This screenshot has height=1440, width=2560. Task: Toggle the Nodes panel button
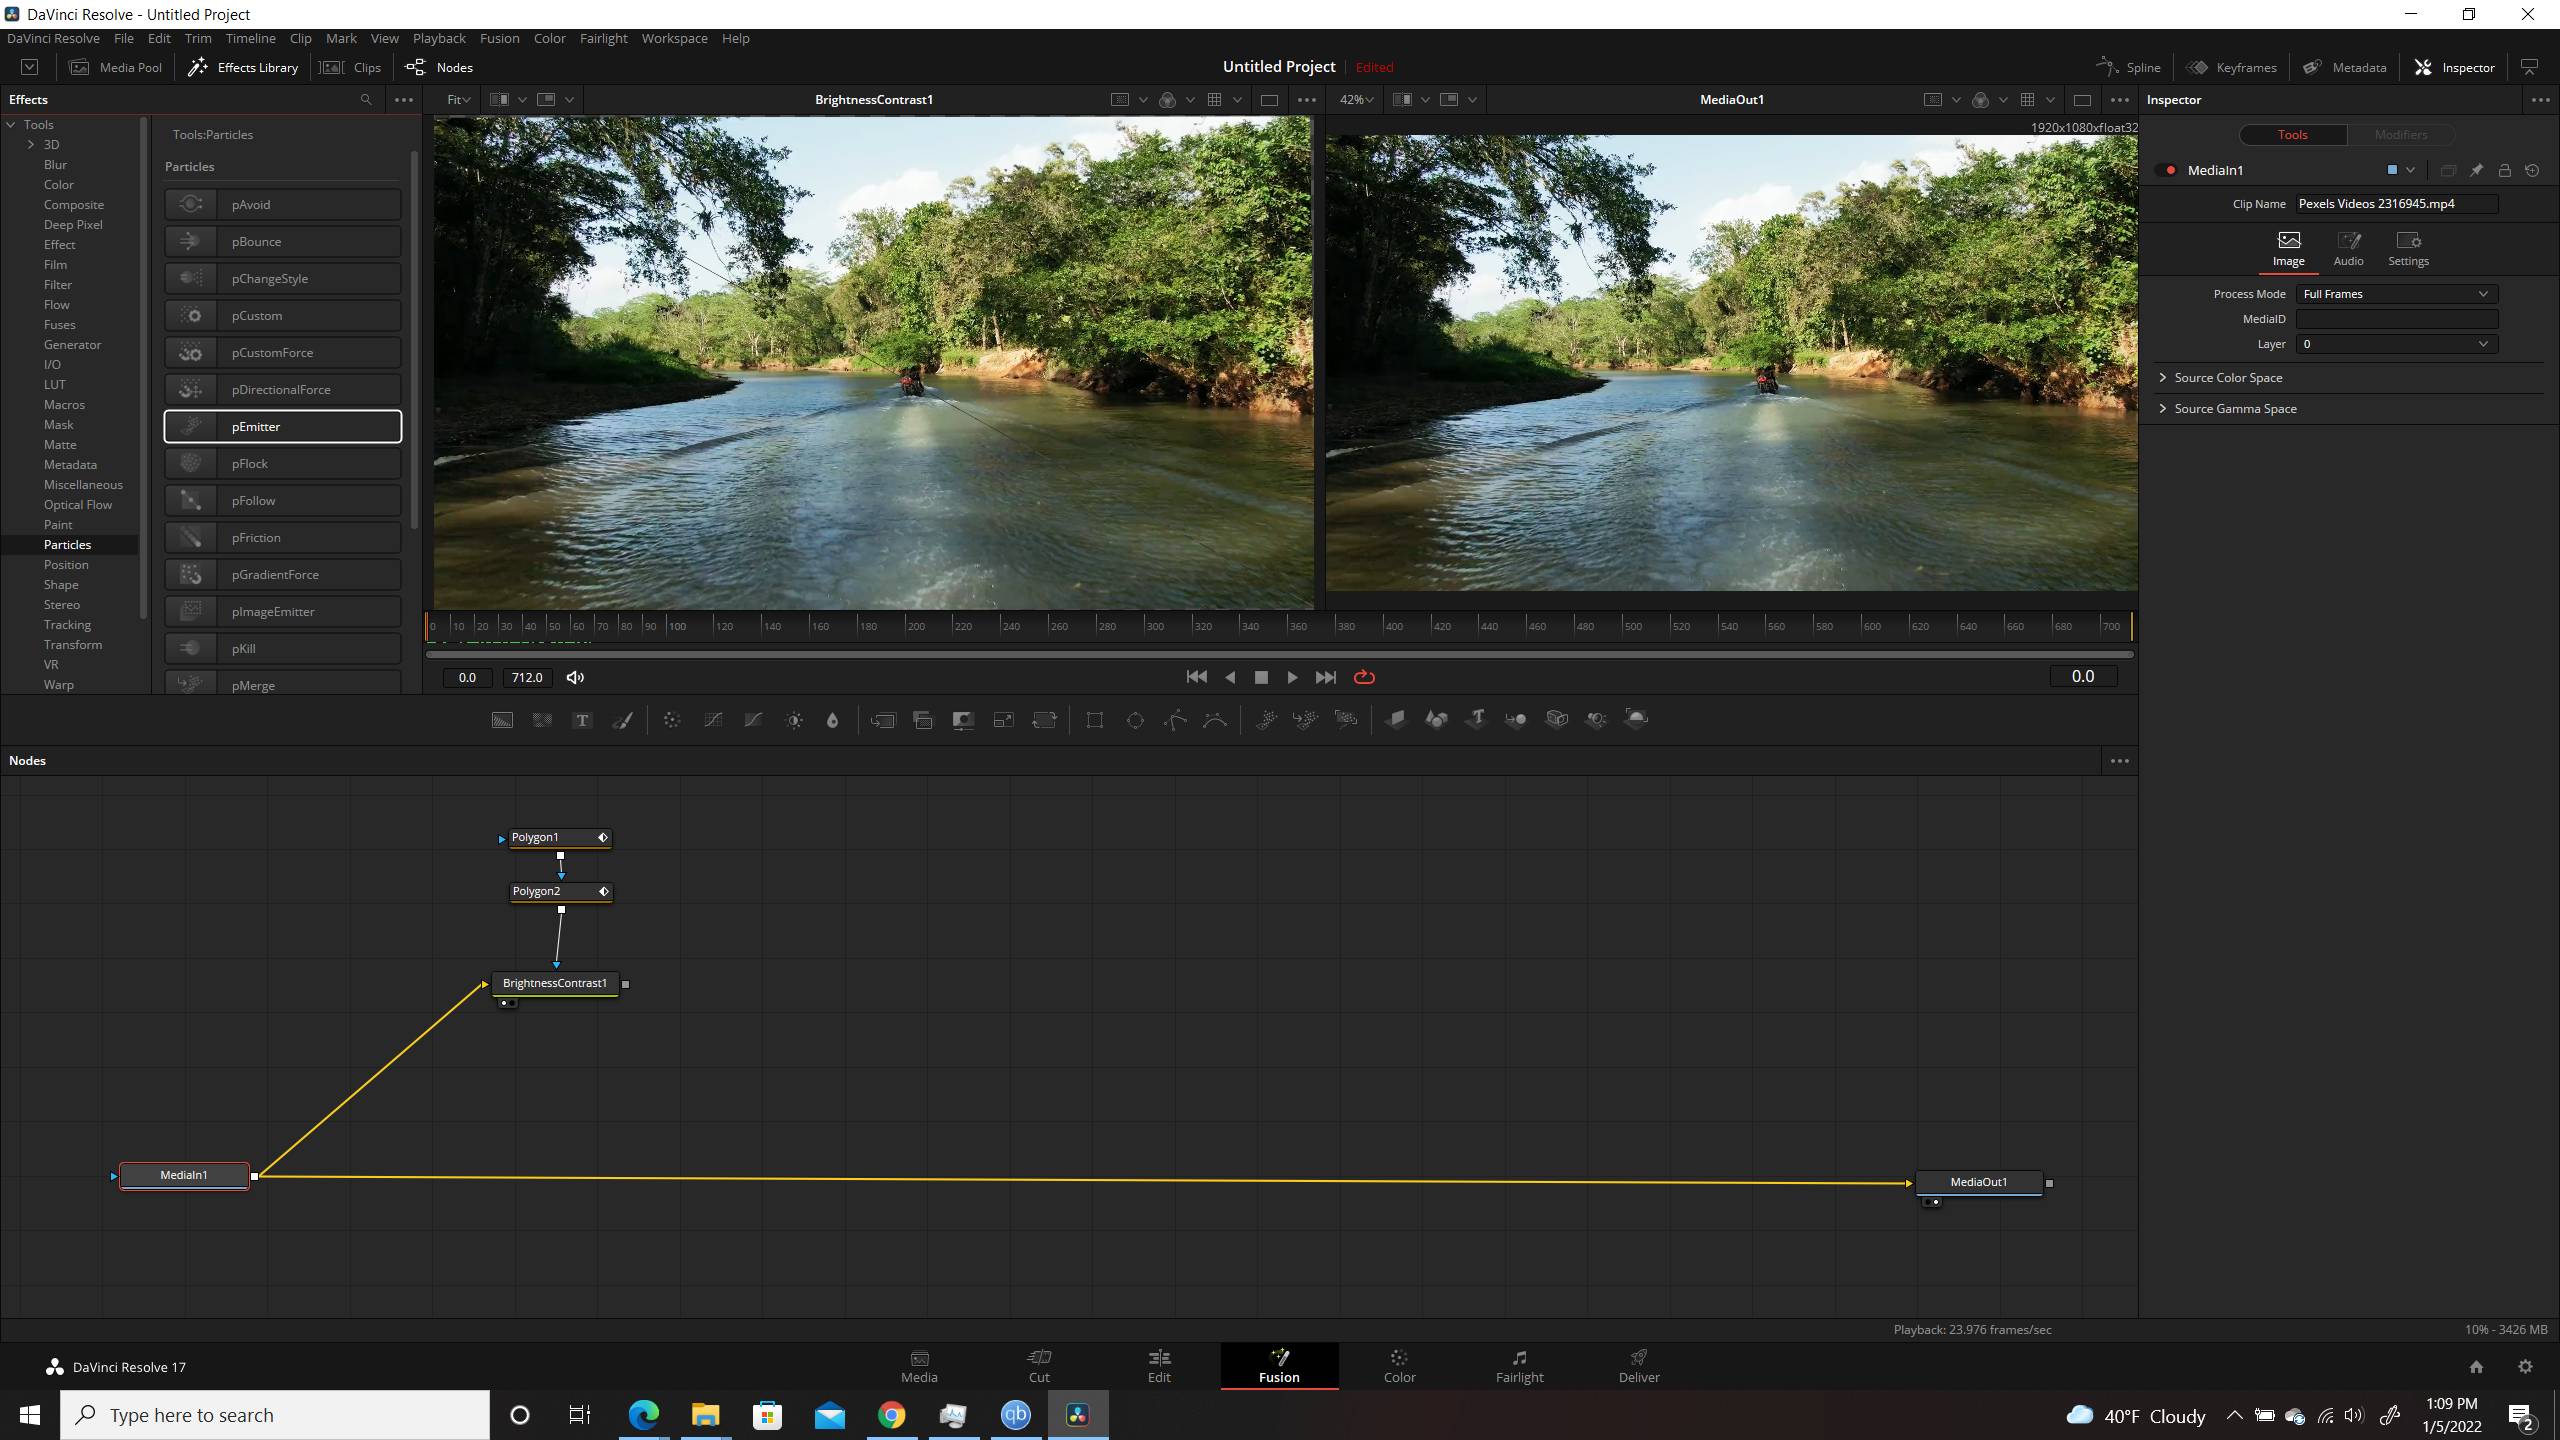click(439, 67)
